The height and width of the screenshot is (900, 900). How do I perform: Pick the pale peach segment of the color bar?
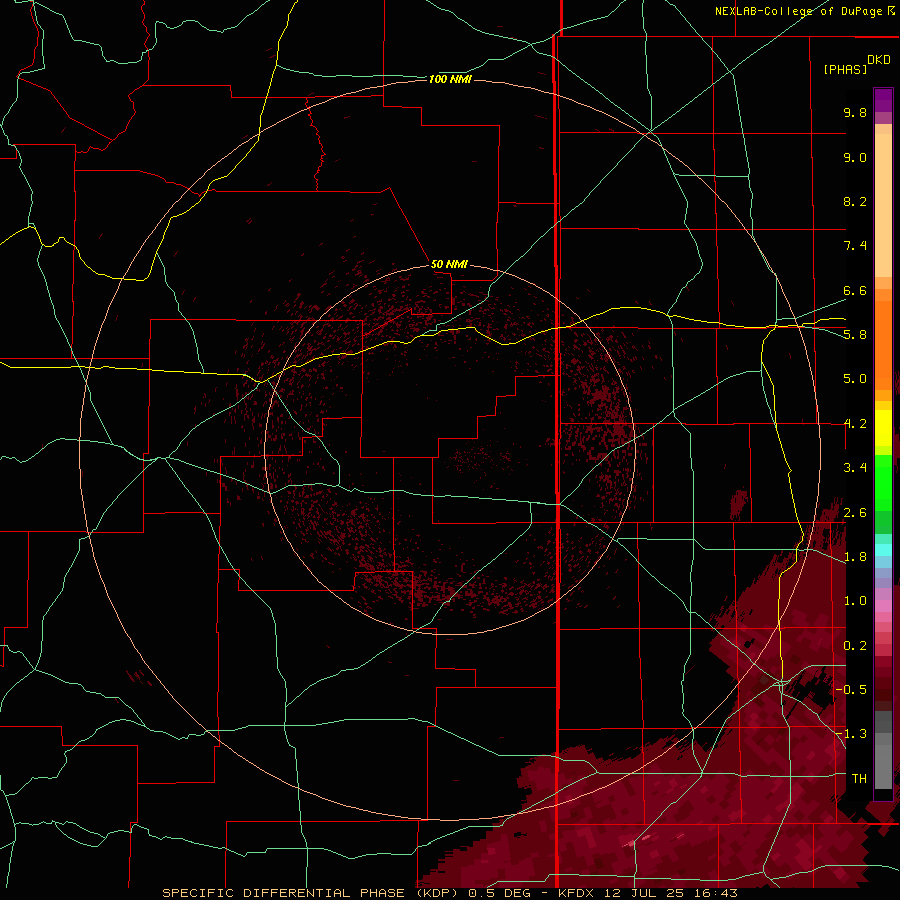point(883,205)
